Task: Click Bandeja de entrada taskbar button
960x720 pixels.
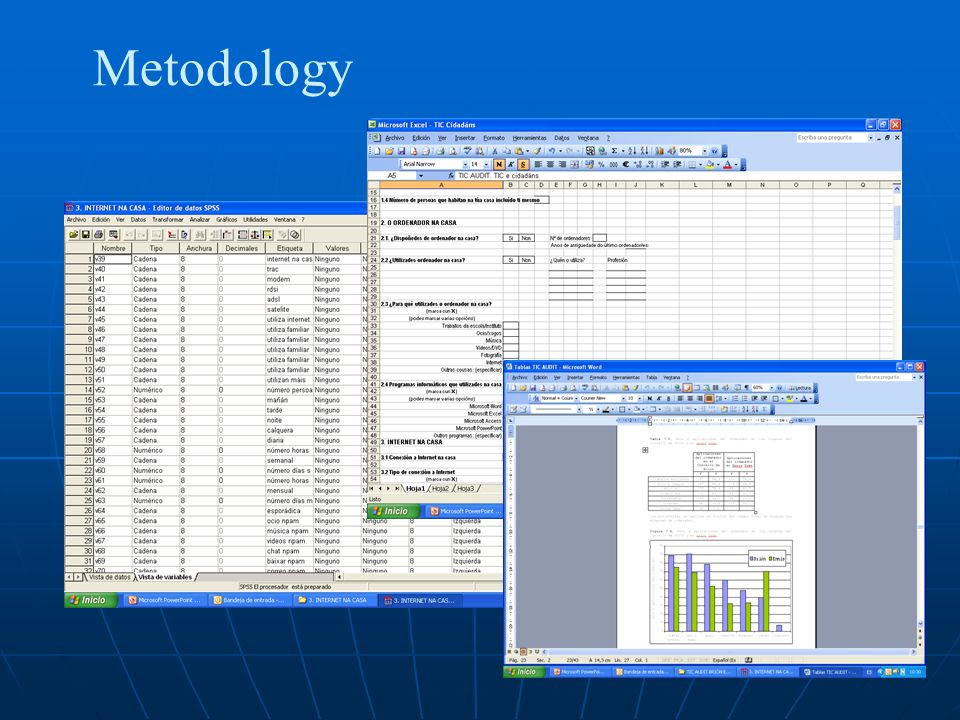Action: [x=249, y=601]
